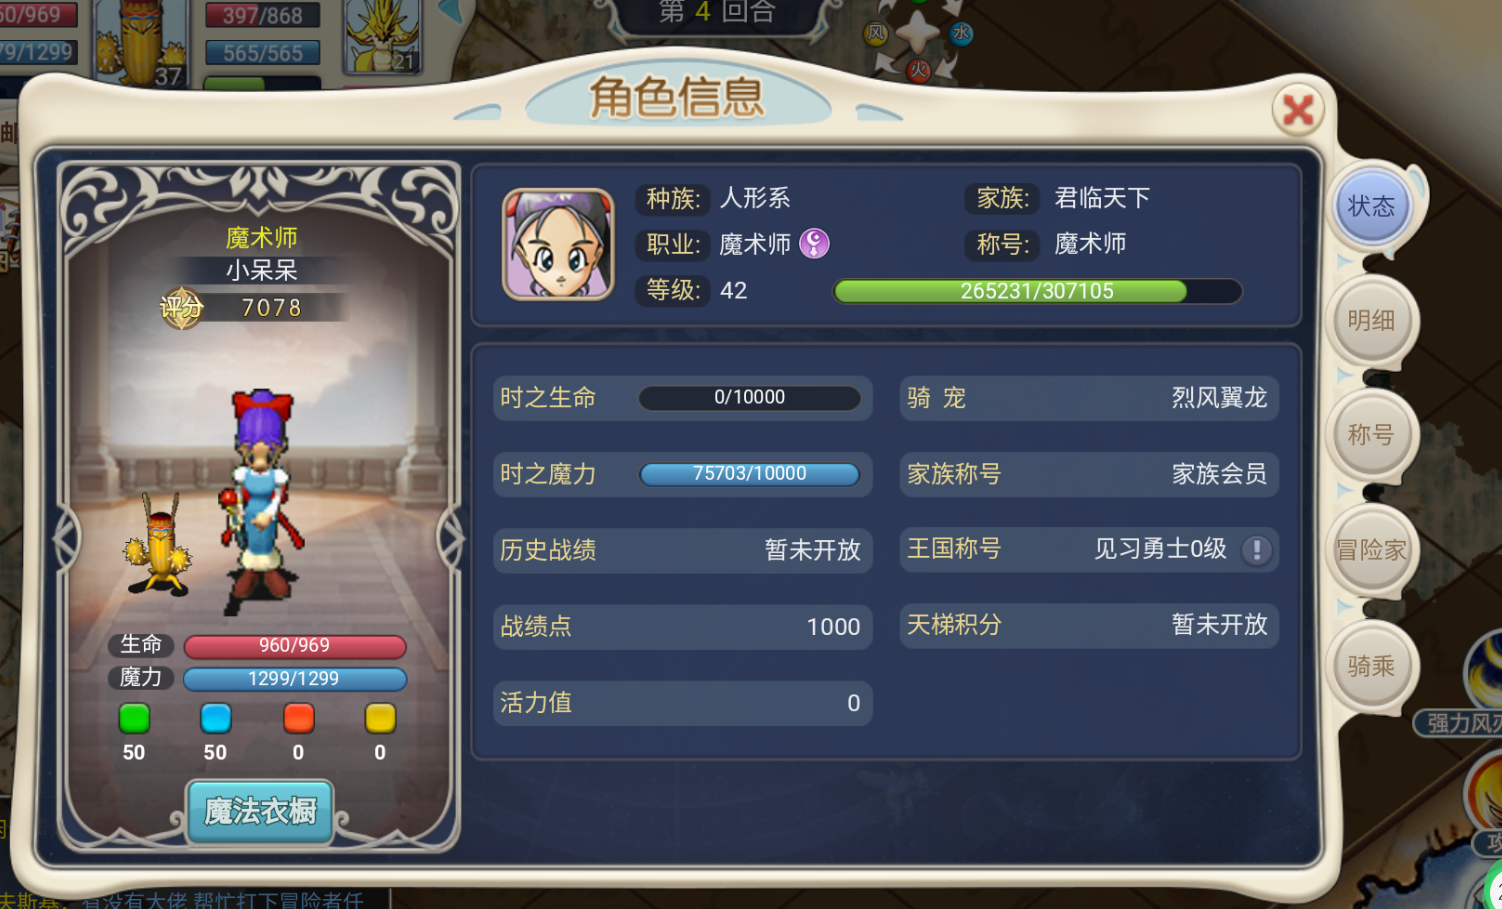The image size is (1502, 909).
Task: Select the 冒险家 tab
Action: pyautogui.click(x=1371, y=550)
